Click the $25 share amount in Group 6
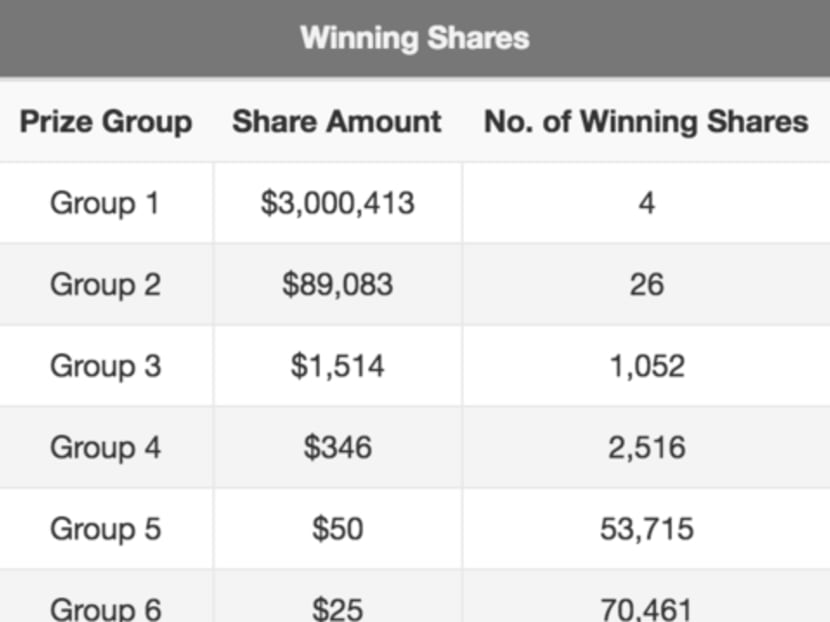The height and width of the screenshot is (622, 830). pos(337,606)
